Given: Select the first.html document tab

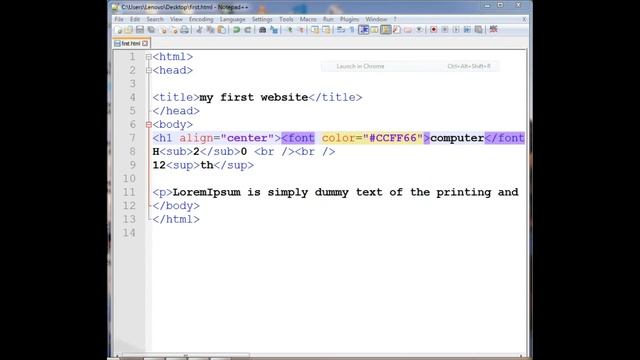Looking at the screenshot, I should (130, 43).
